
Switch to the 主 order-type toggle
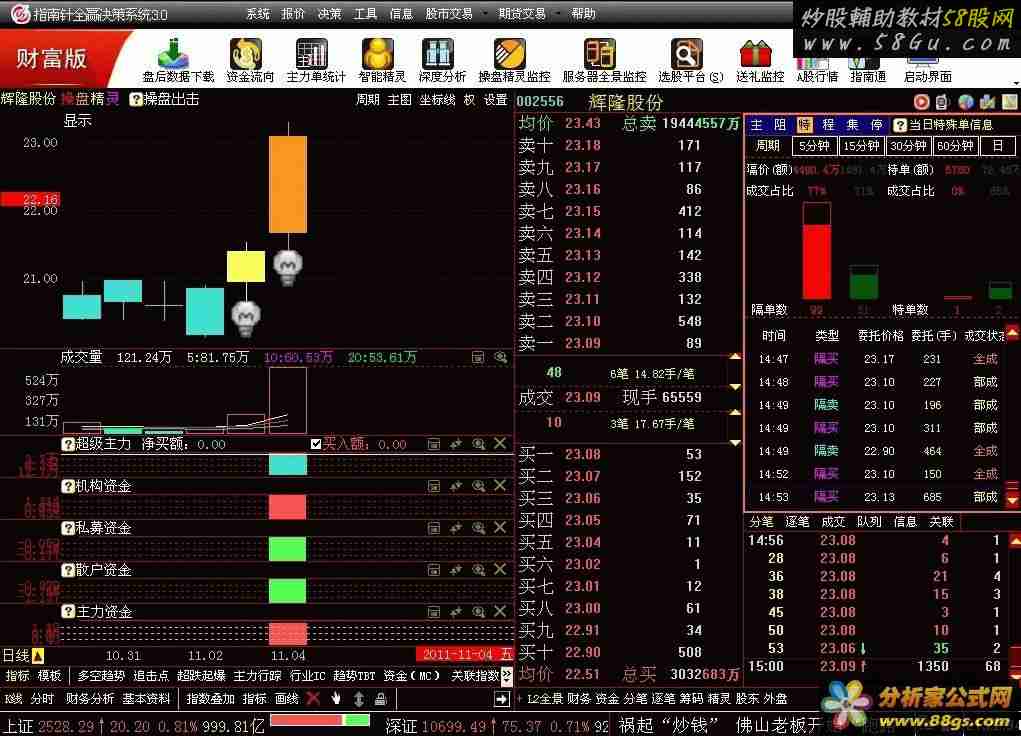click(756, 124)
